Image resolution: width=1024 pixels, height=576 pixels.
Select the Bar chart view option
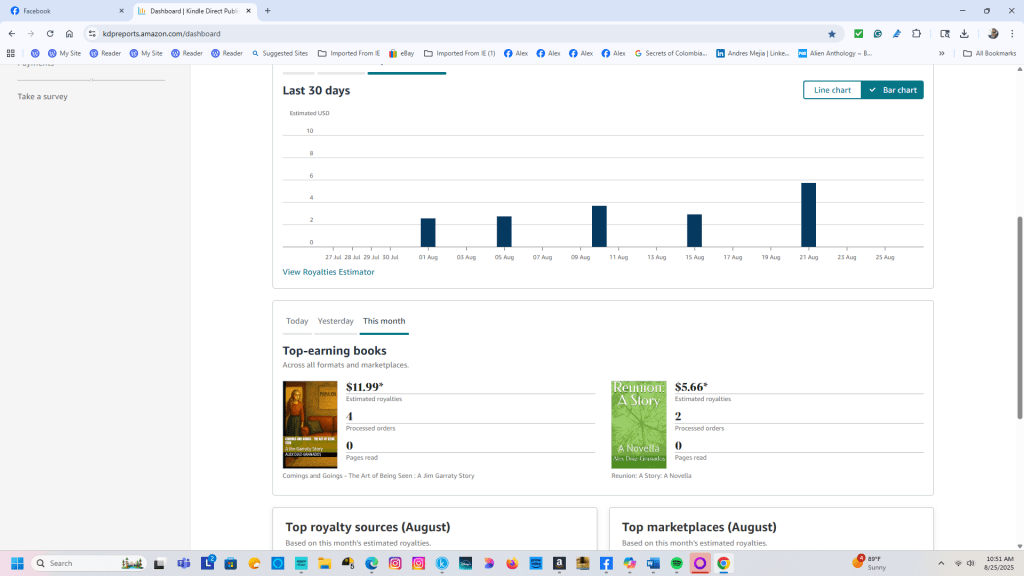pos(892,90)
